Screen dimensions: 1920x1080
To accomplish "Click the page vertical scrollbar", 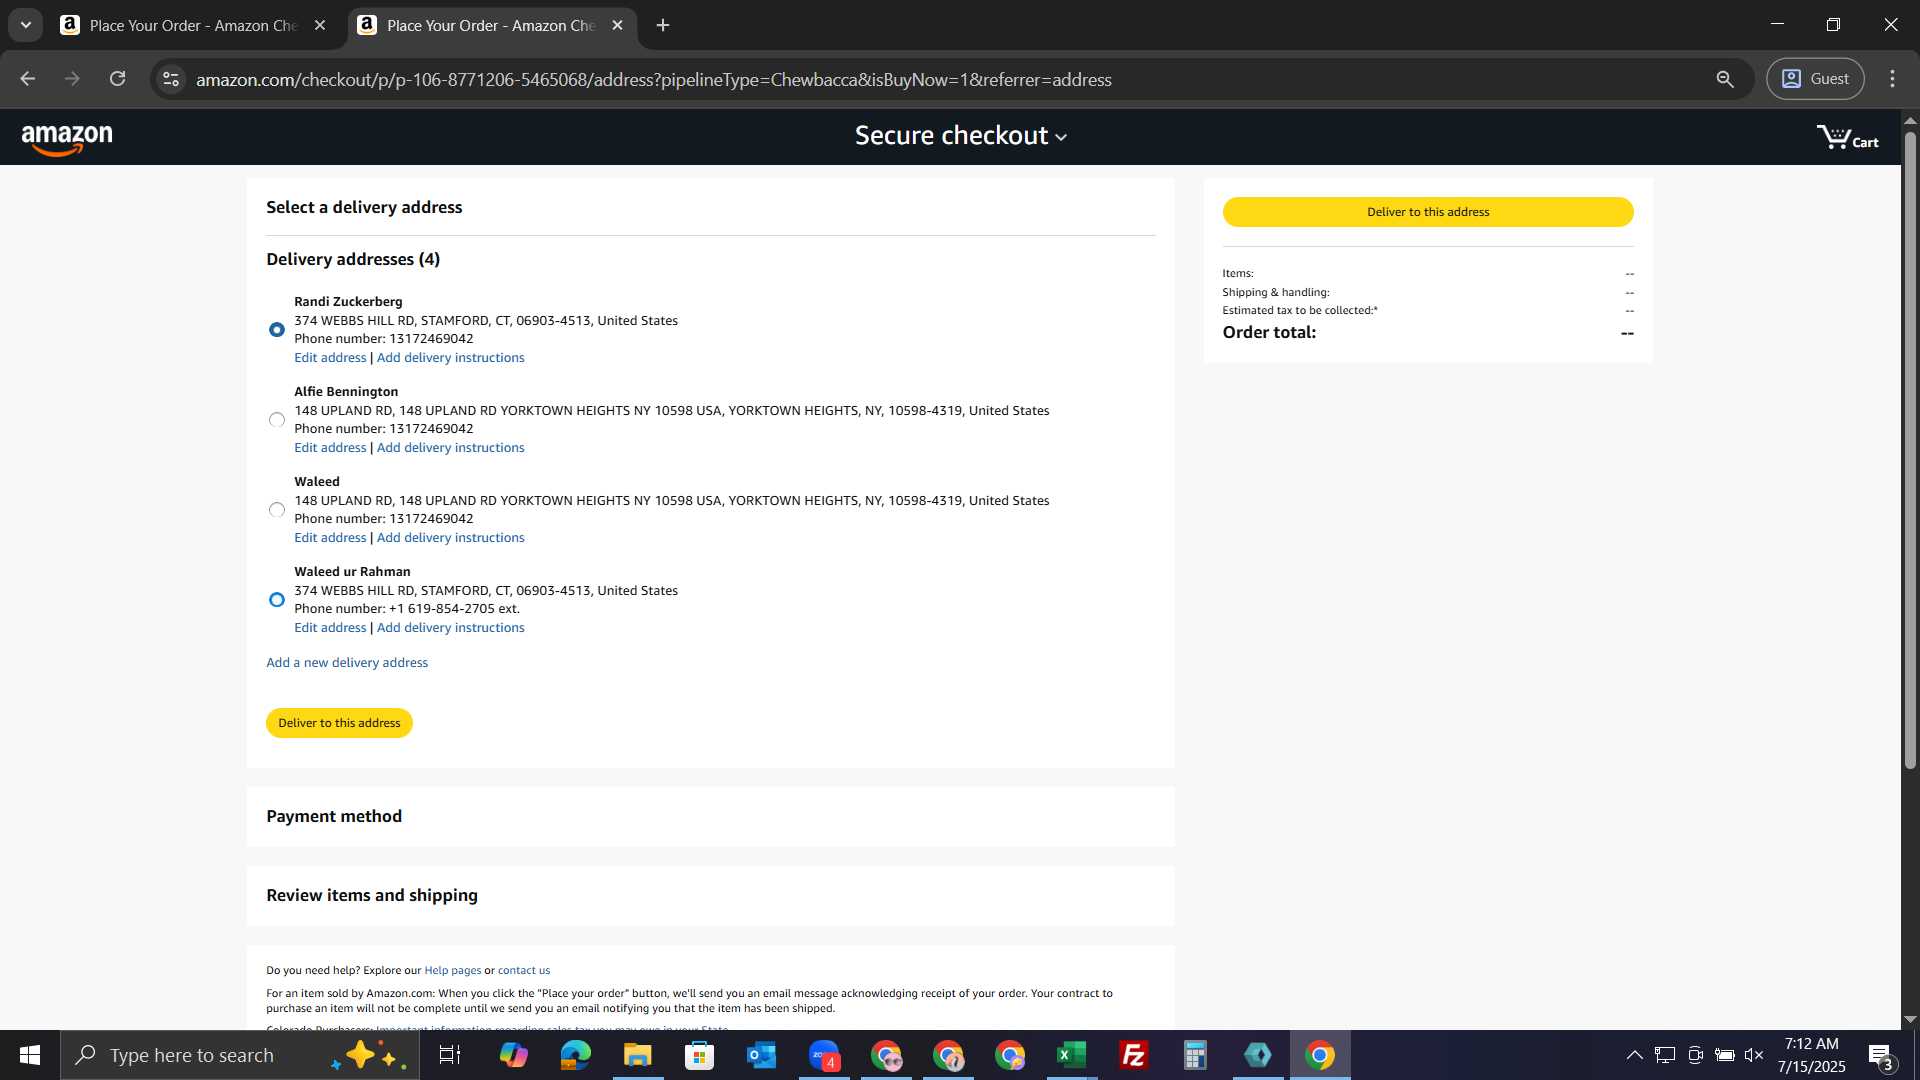I will [x=1910, y=450].
